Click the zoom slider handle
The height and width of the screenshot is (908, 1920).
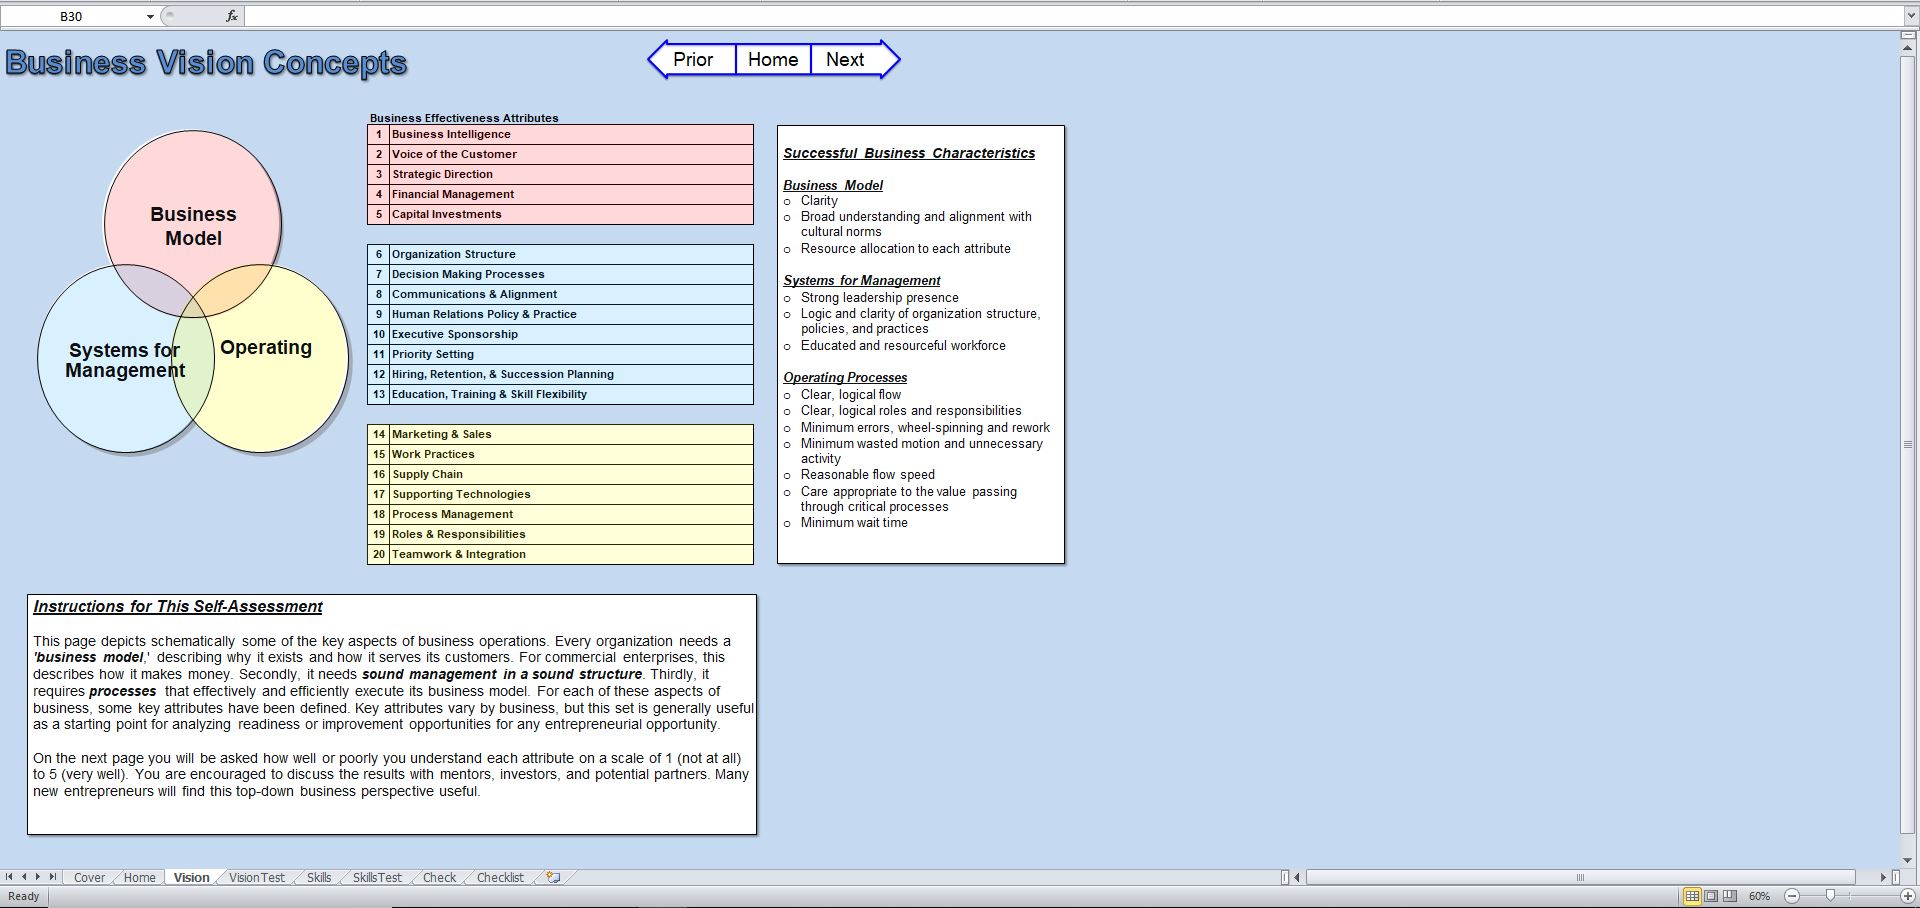pos(1830,896)
